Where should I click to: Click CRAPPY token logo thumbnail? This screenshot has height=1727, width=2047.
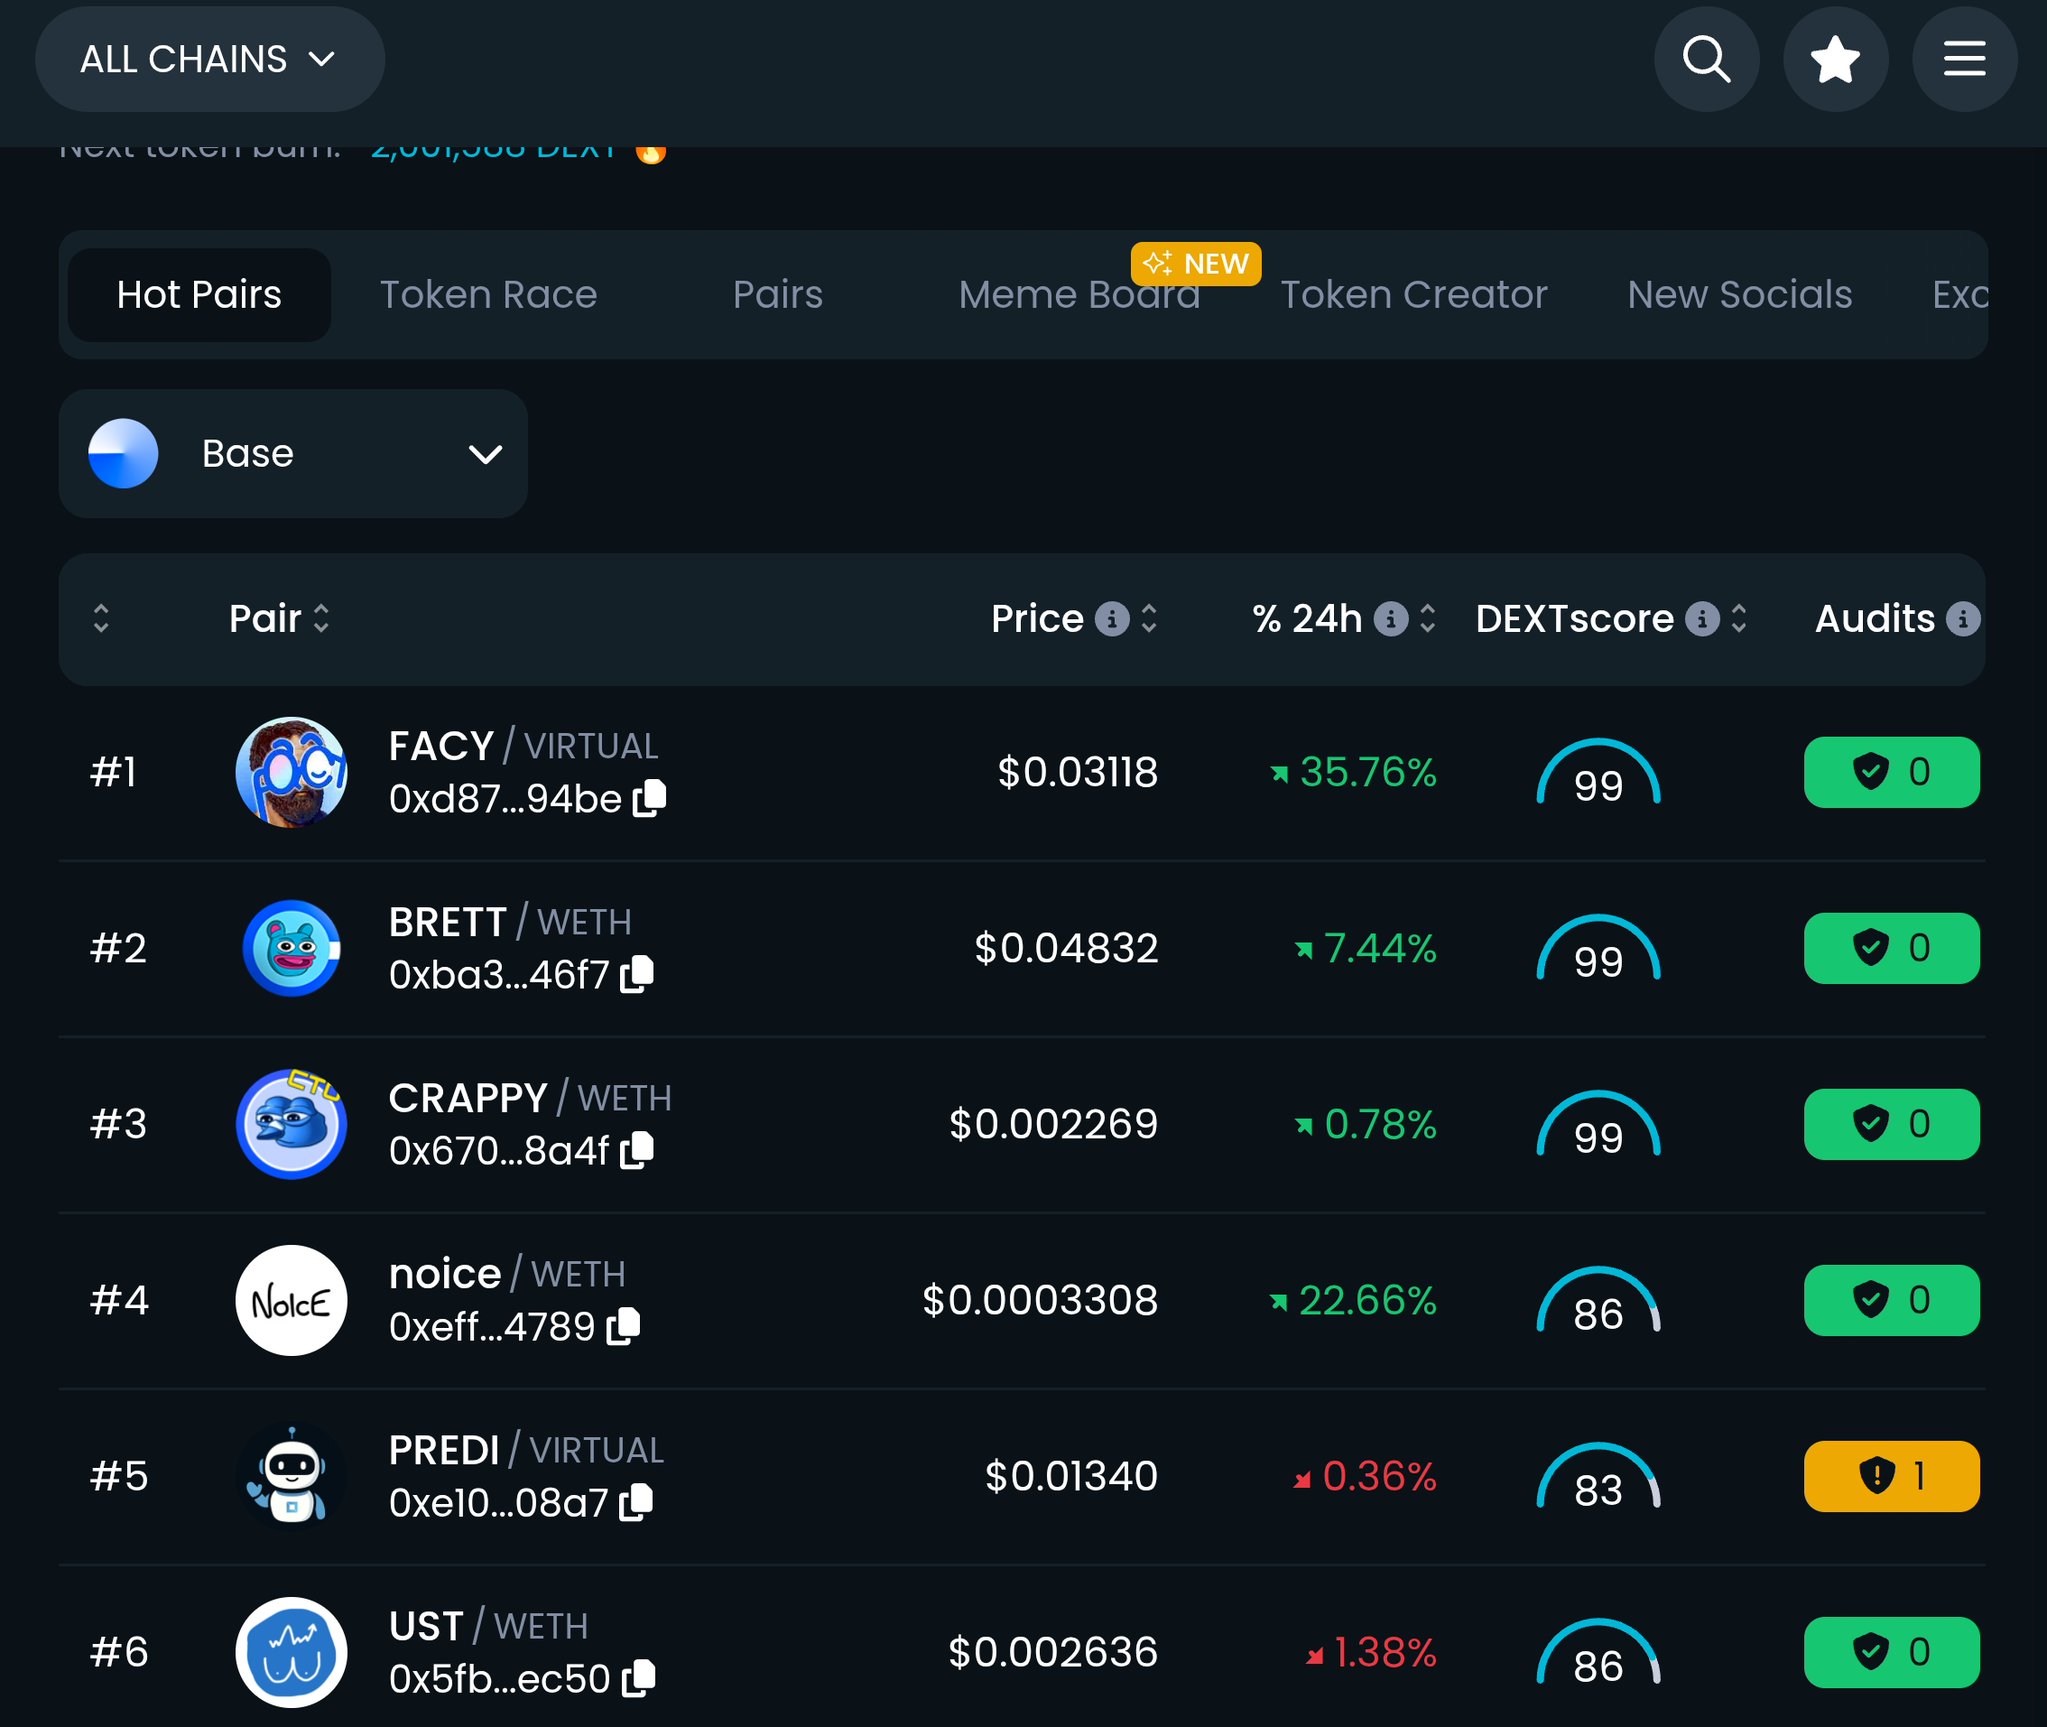point(291,1124)
